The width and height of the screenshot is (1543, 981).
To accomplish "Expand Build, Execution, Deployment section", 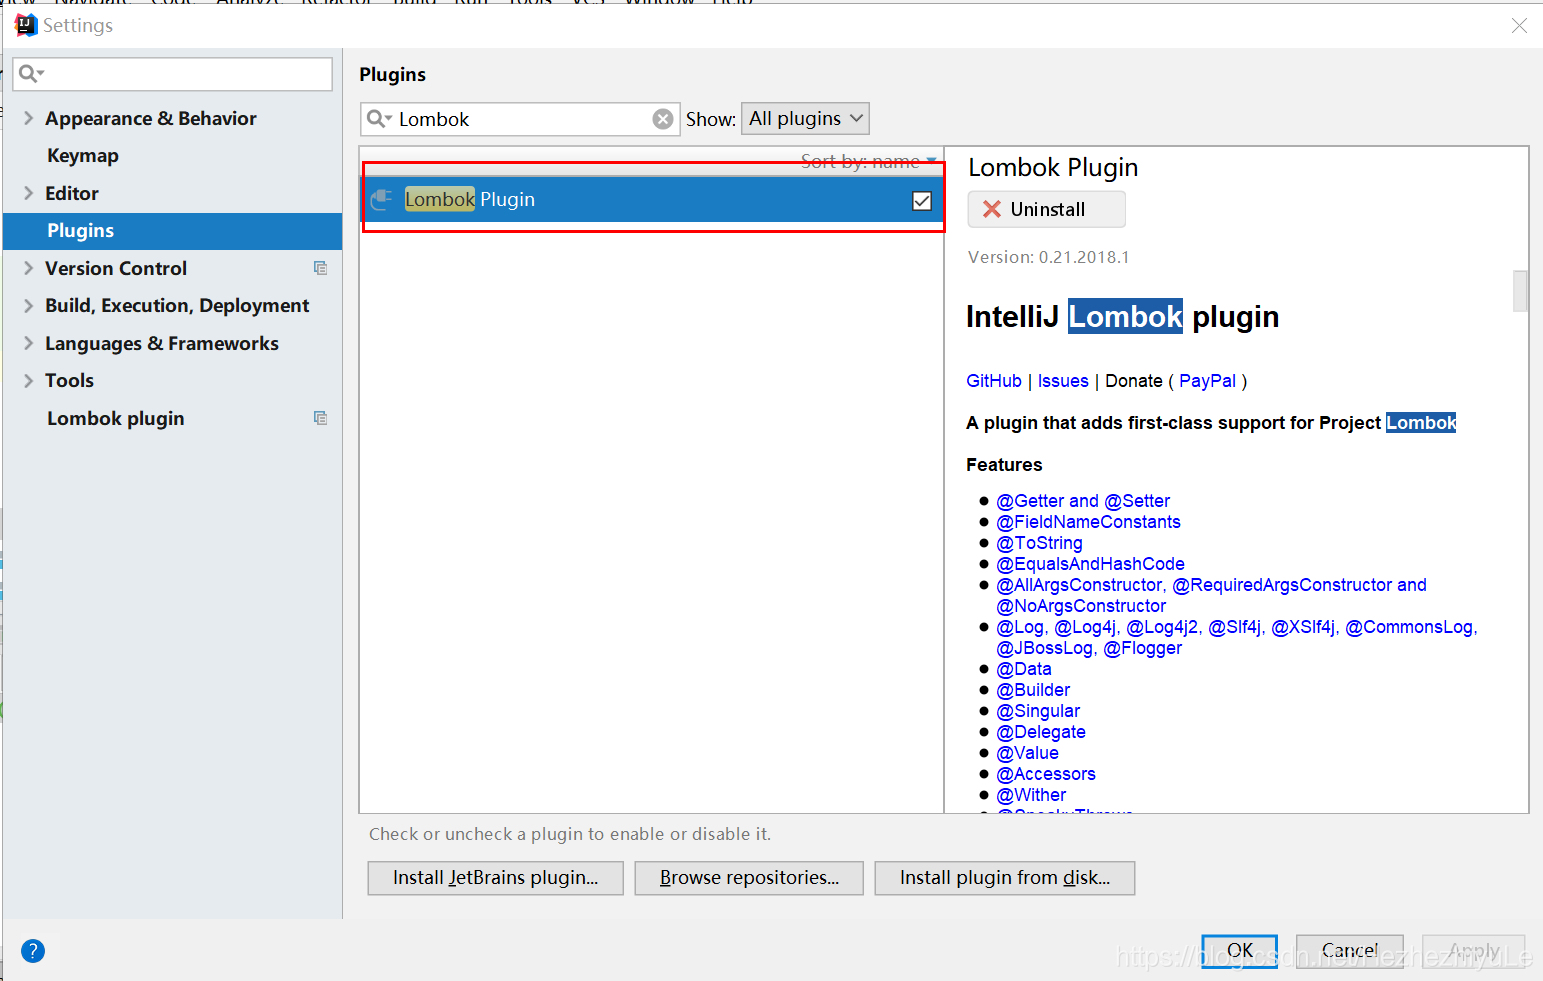I will tap(28, 306).
